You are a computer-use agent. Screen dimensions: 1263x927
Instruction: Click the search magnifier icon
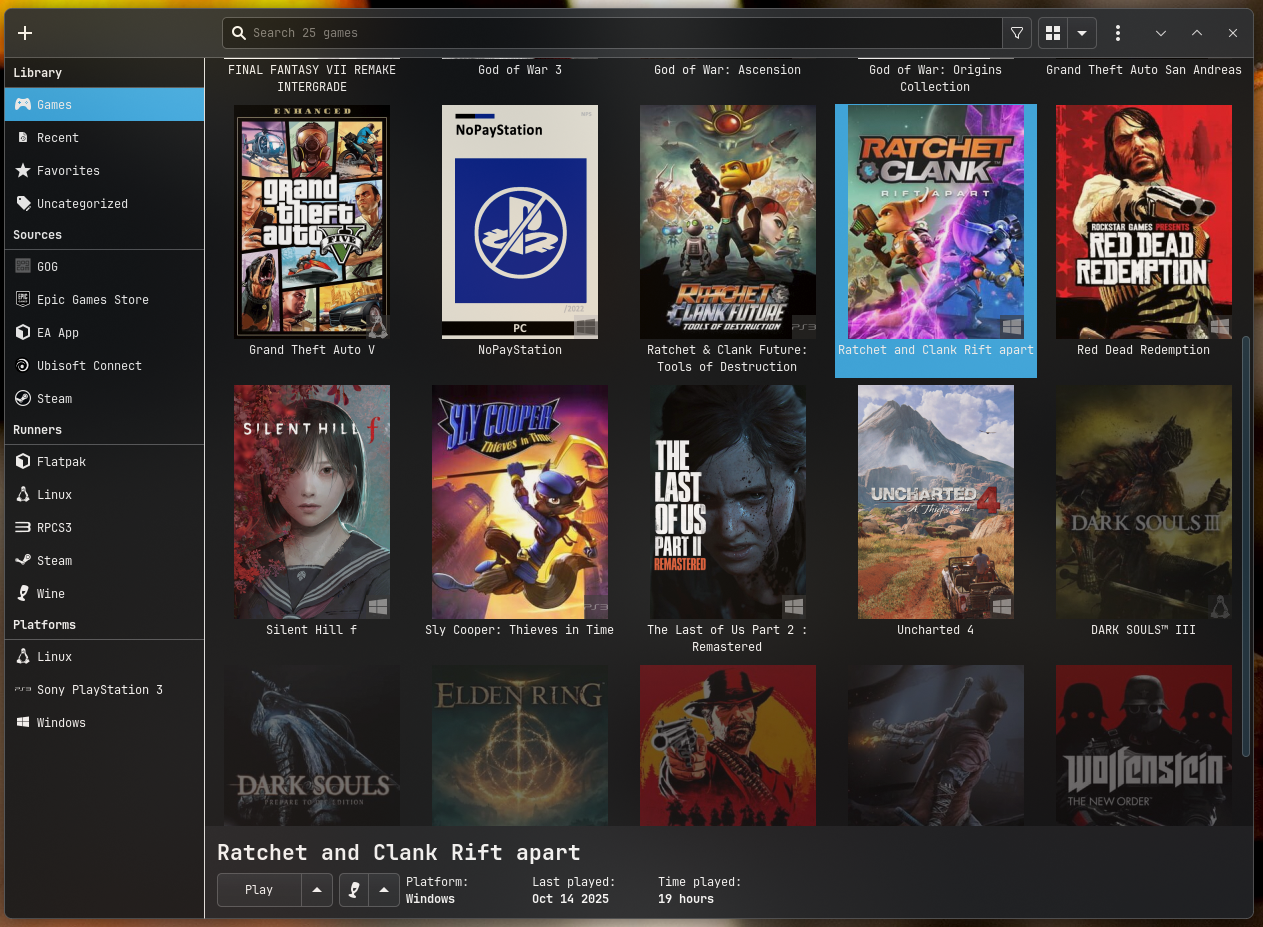239,33
